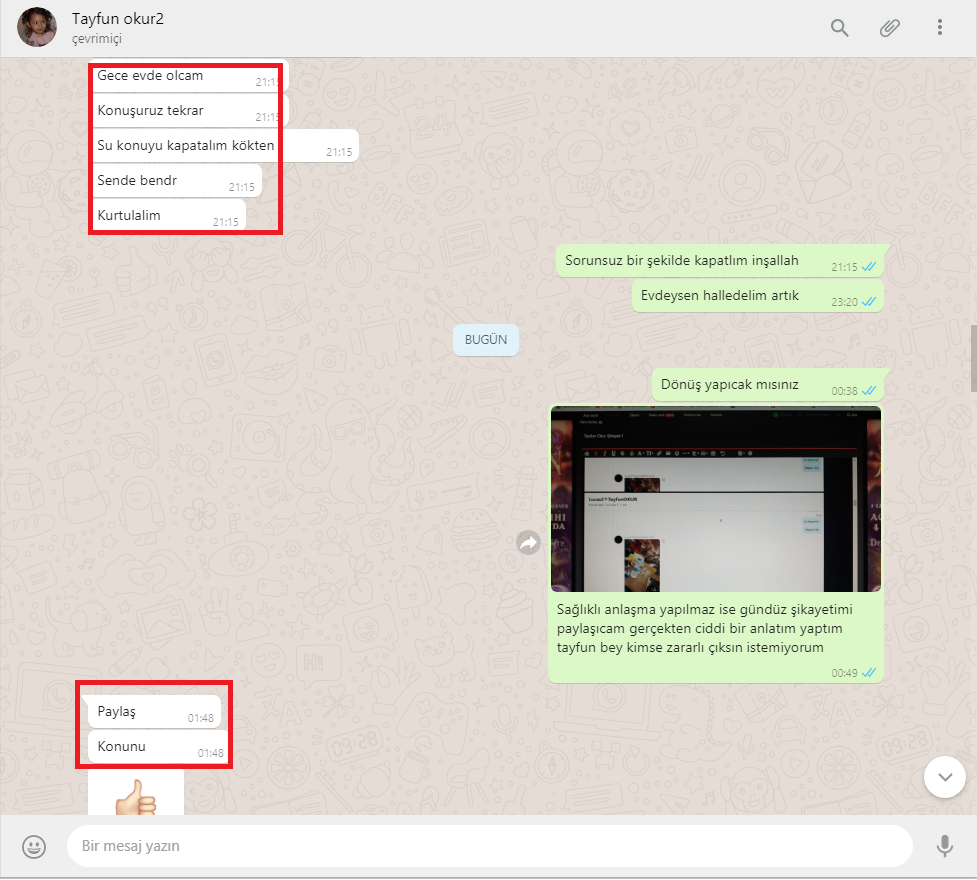
Task: Click the forward arrow beside the photo
Action: [528, 543]
